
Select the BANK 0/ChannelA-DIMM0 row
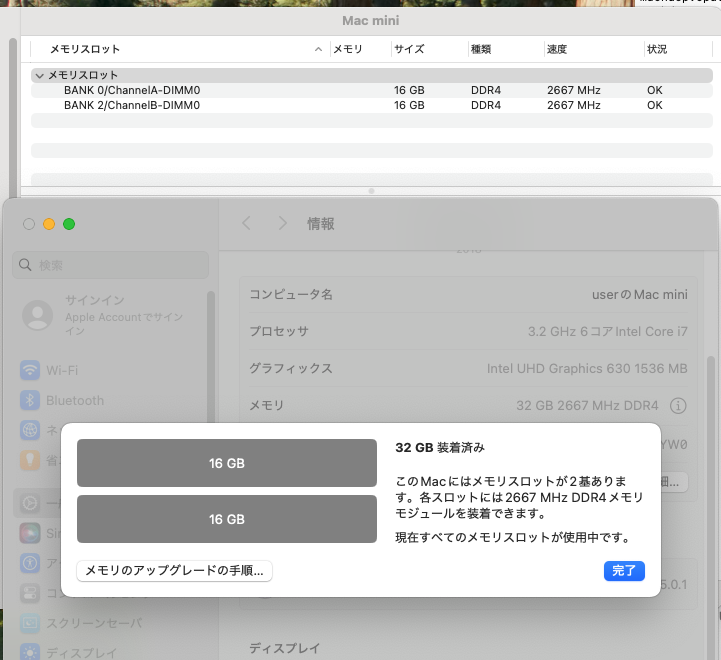[372, 90]
